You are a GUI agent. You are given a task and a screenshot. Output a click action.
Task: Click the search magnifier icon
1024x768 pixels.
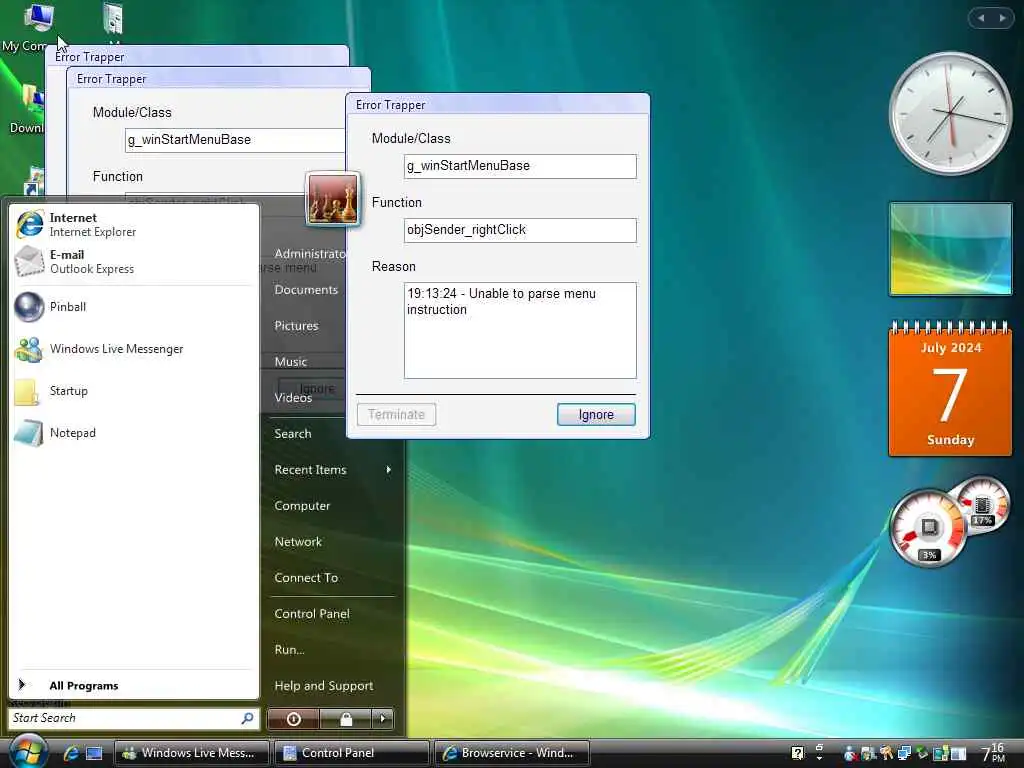pyautogui.click(x=248, y=718)
